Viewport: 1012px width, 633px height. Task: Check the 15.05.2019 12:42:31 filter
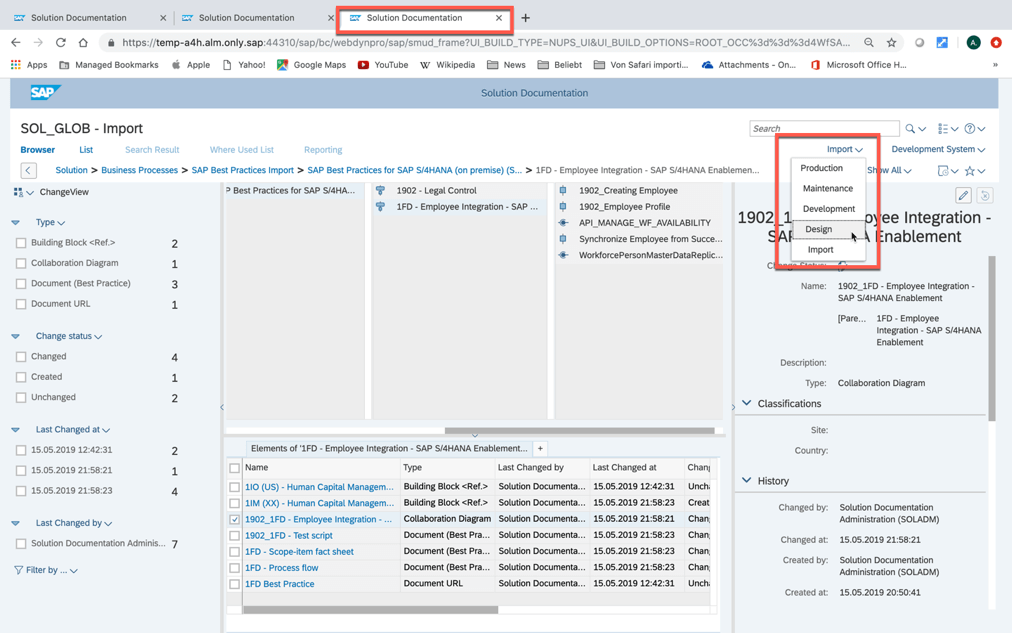pos(21,450)
